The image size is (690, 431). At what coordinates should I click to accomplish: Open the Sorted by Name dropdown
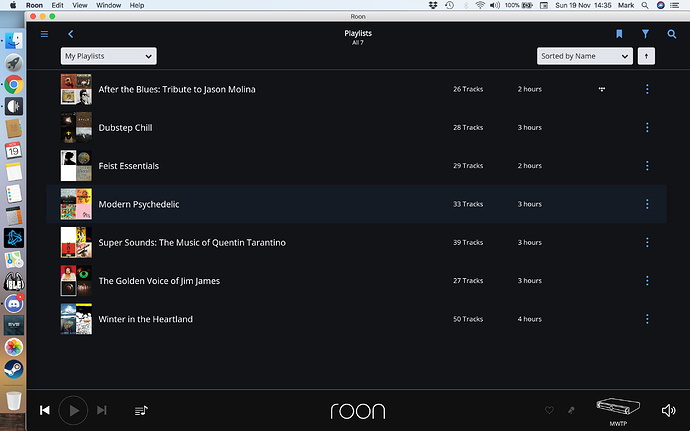(584, 56)
